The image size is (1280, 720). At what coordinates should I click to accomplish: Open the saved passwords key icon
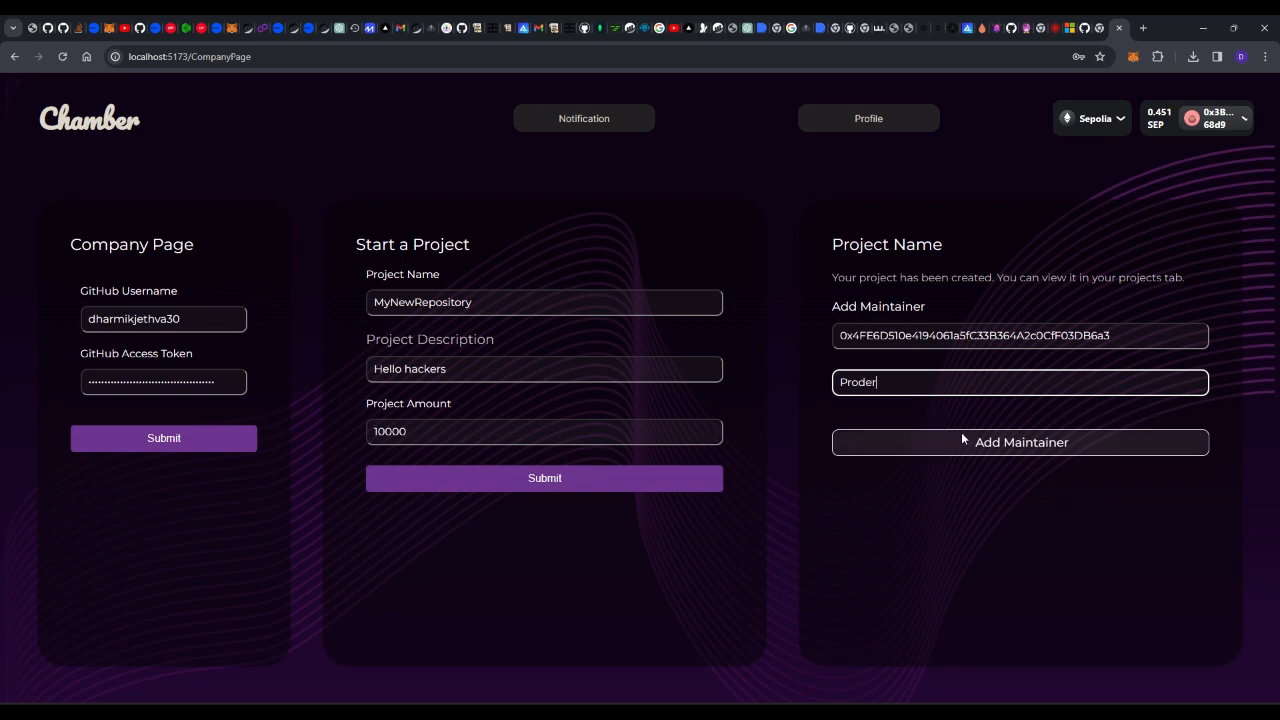[x=1078, y=57]
